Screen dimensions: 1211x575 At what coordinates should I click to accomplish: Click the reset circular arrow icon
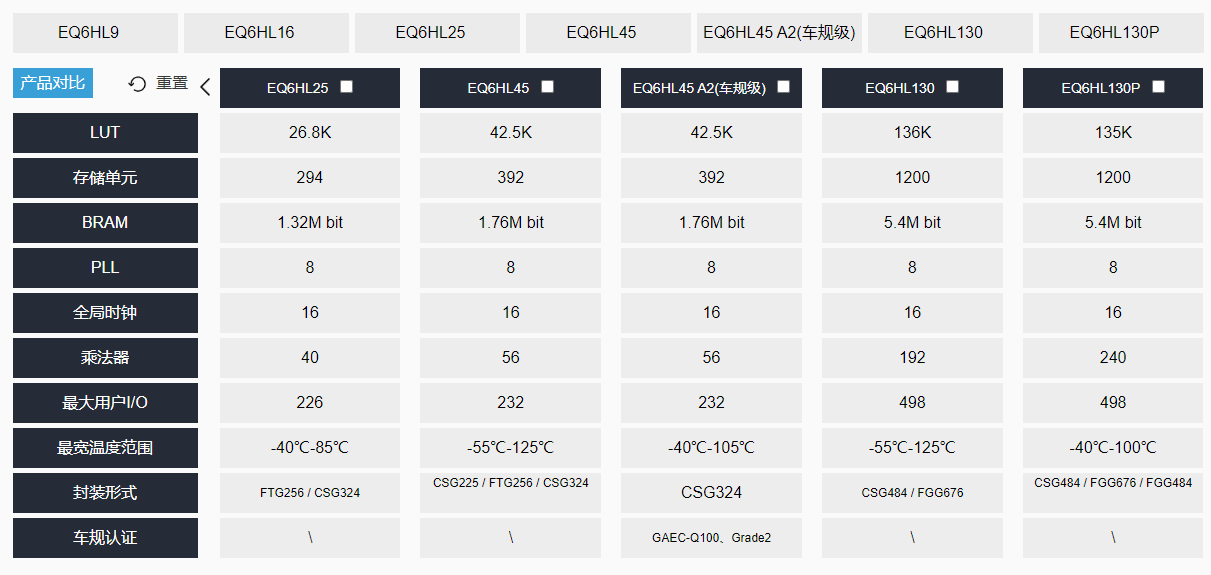pyautogui.click(x=138, y=84)
